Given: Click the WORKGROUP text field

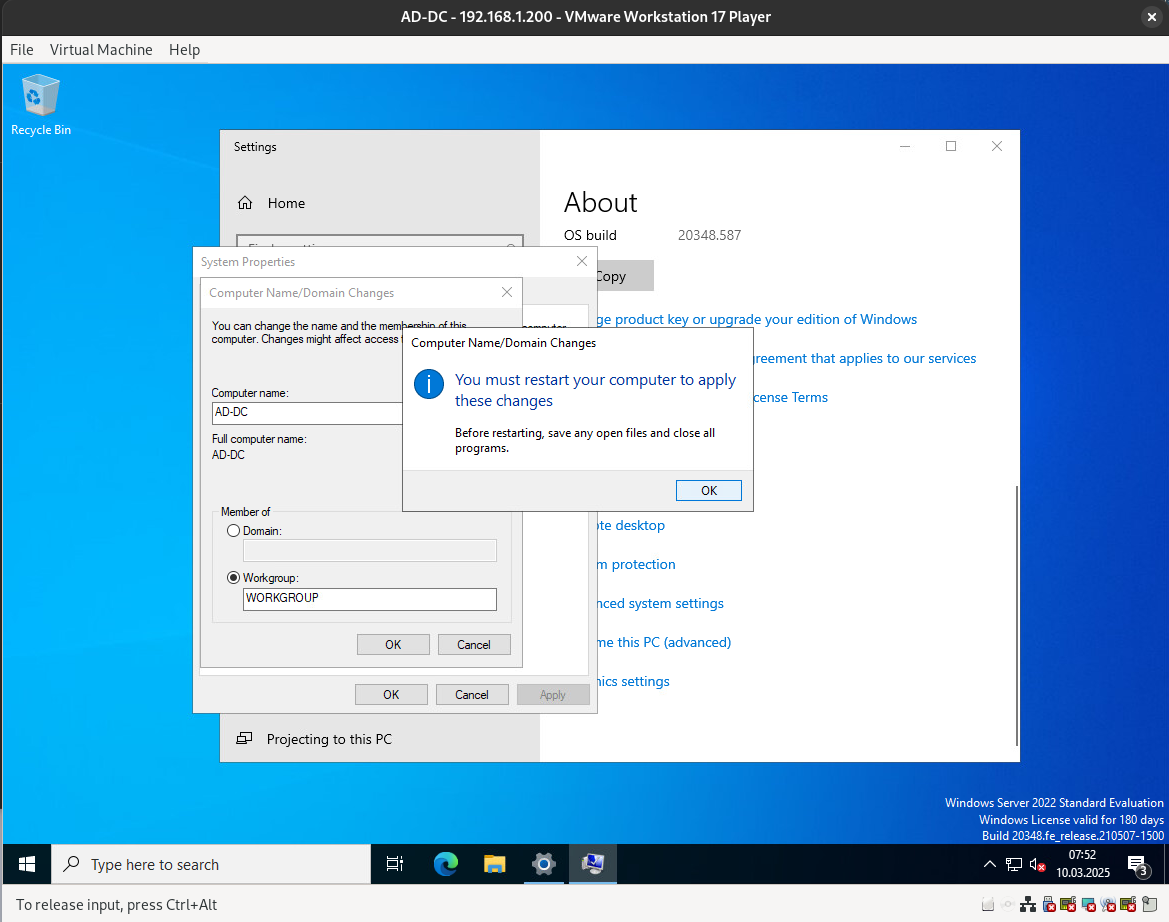Looking at the screenshot, I should [370, 599].
